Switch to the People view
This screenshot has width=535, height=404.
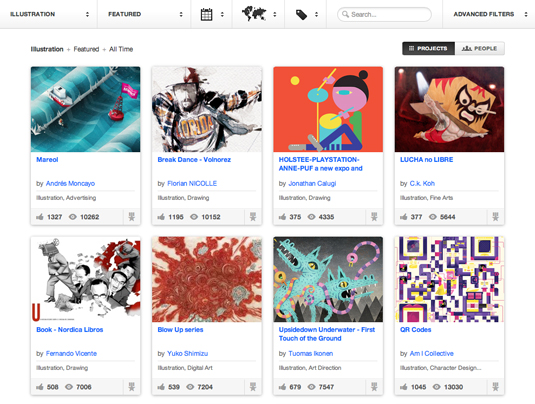(x=480, y=48)
